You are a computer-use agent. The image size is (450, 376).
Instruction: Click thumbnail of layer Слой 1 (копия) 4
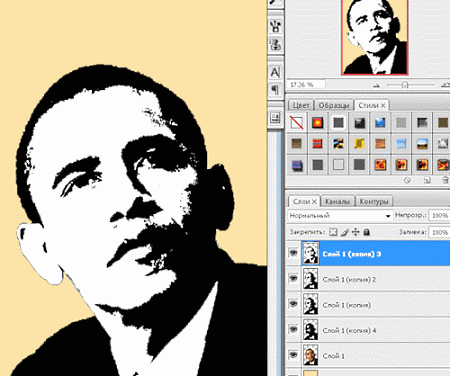pyautogui.click(x=311, y=330)
